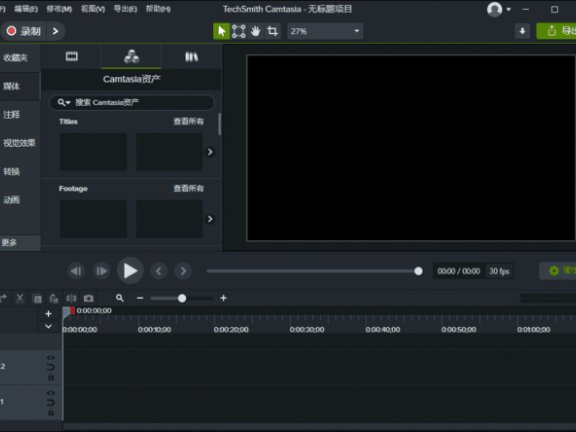Click the split icon on the timeline toolbar
Viewport: 576px width, 432px height.
[x=71, y=298]
